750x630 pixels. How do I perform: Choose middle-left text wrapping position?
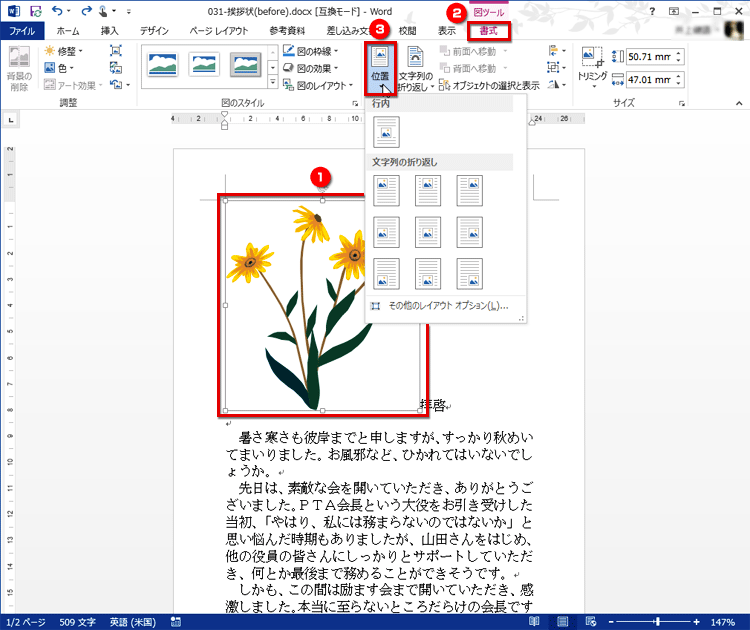pos(386,232)
